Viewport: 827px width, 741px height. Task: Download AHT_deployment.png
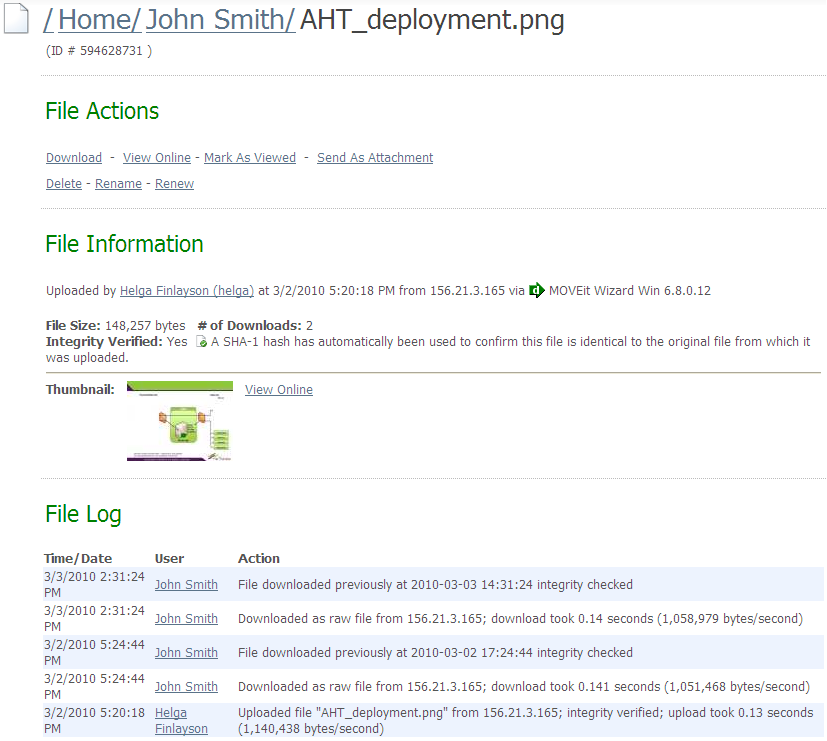73,157
